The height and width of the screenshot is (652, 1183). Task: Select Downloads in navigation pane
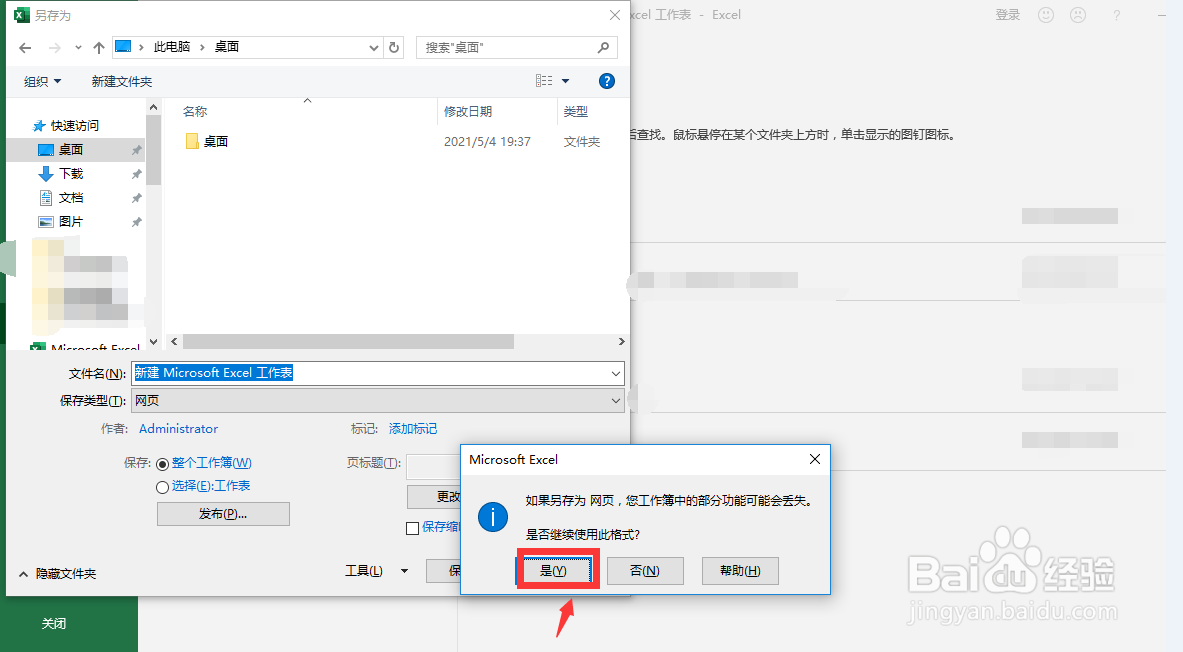[x=71, y=174]
